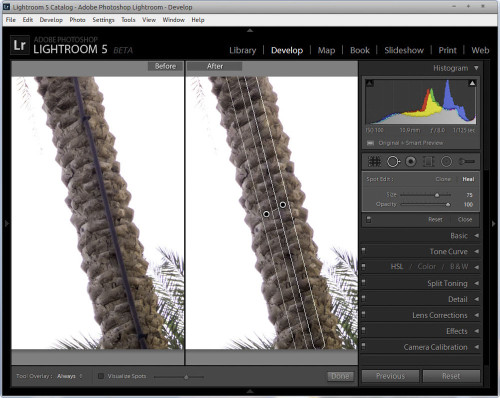Expand the HSL / Color / B&W panel arrow

[x=476, y=267]
